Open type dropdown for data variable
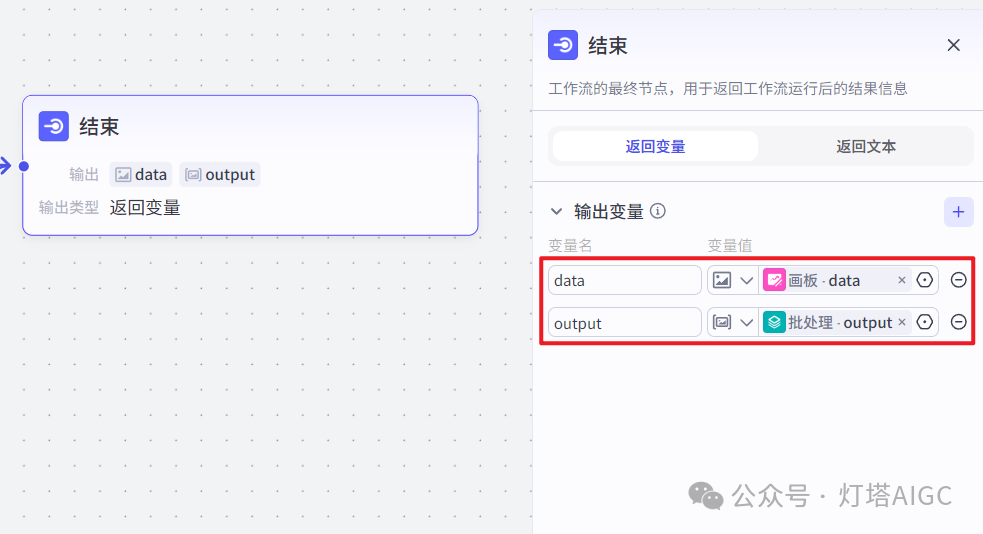The width and height of the screenshot is (983, 534). 746,280
